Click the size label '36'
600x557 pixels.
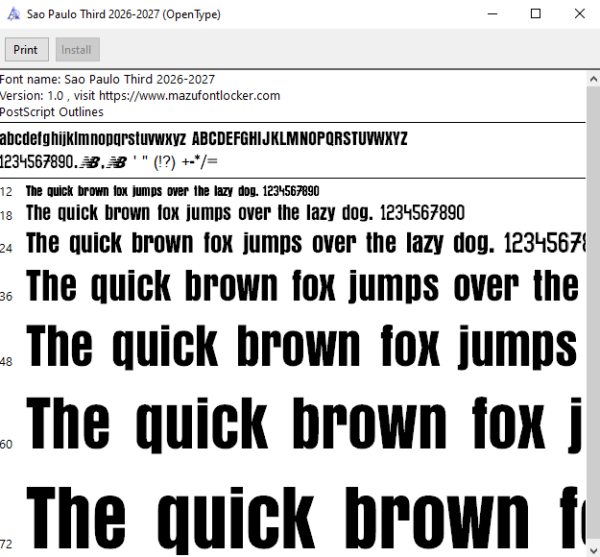coord(6,296)
